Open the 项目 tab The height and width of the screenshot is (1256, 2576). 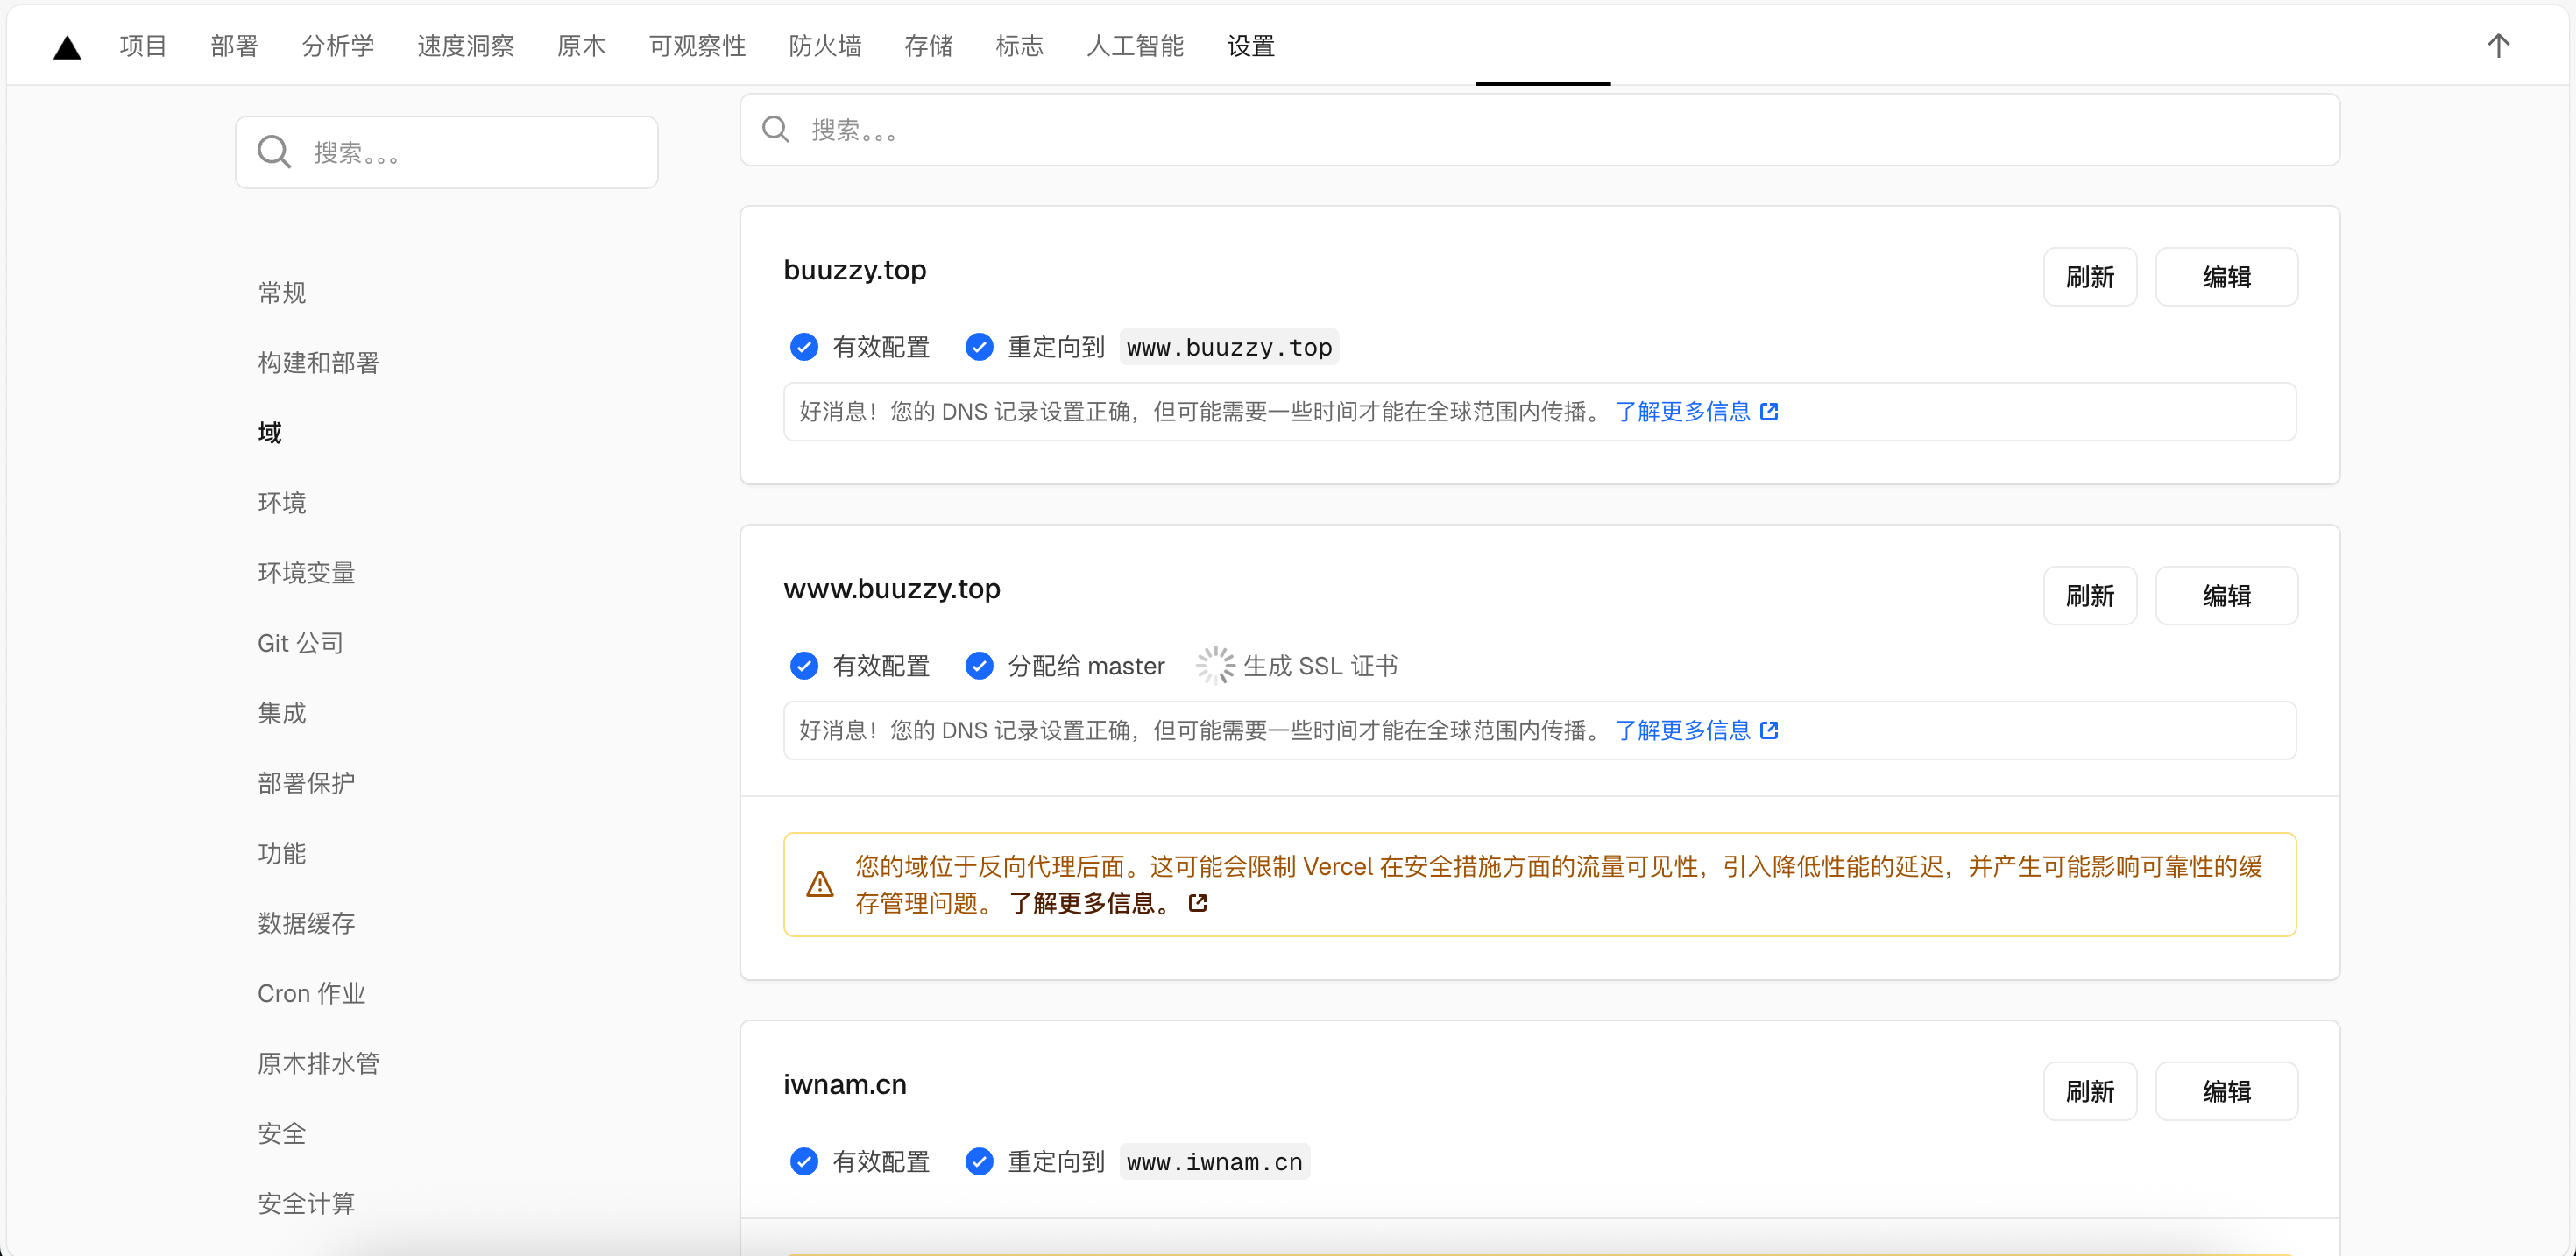[x=143, y=46]
